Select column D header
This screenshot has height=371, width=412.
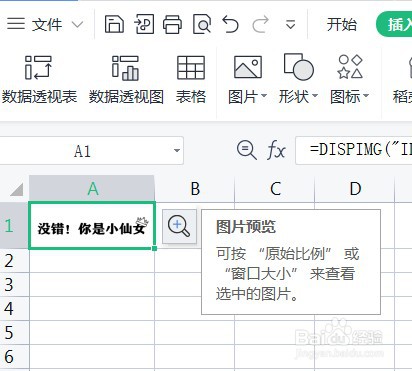pos(355,189)
